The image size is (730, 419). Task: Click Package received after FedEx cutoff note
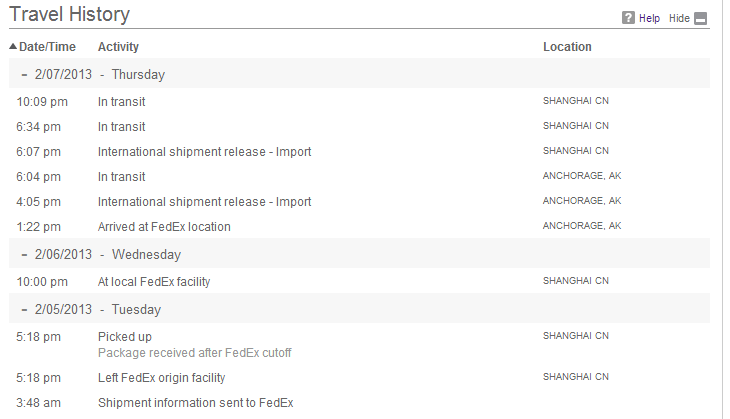coord(195,353)
